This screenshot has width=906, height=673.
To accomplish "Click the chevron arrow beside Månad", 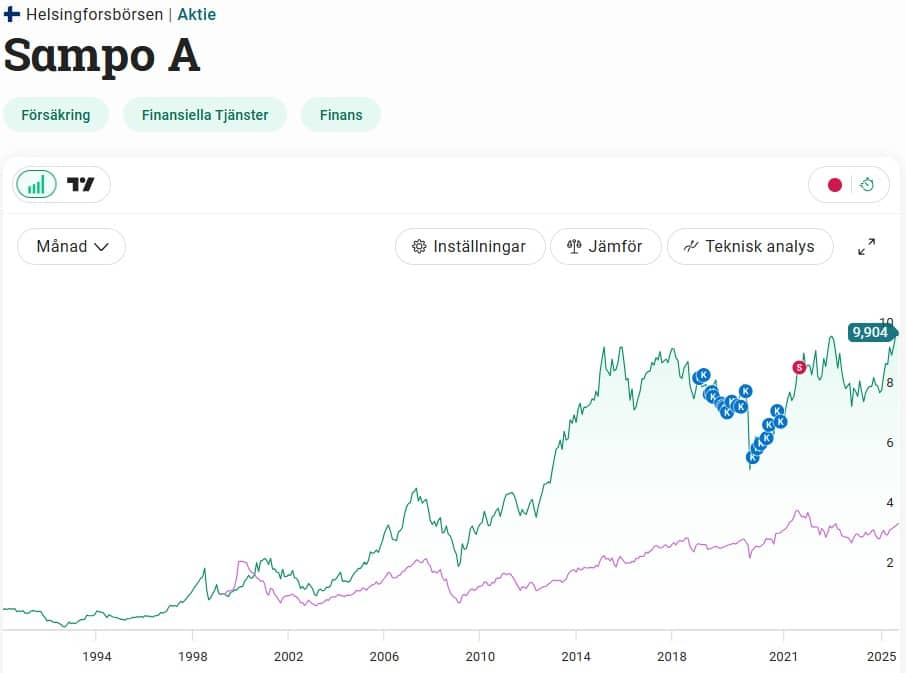I will (x=101, y=246).
